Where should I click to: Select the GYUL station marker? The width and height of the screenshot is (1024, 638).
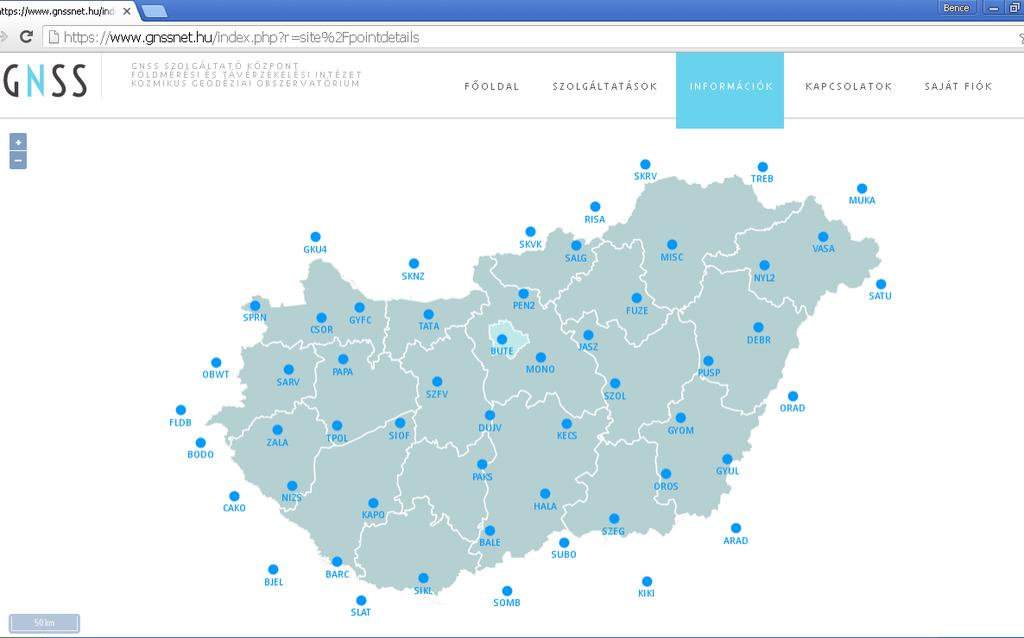[x=728, y=459]
